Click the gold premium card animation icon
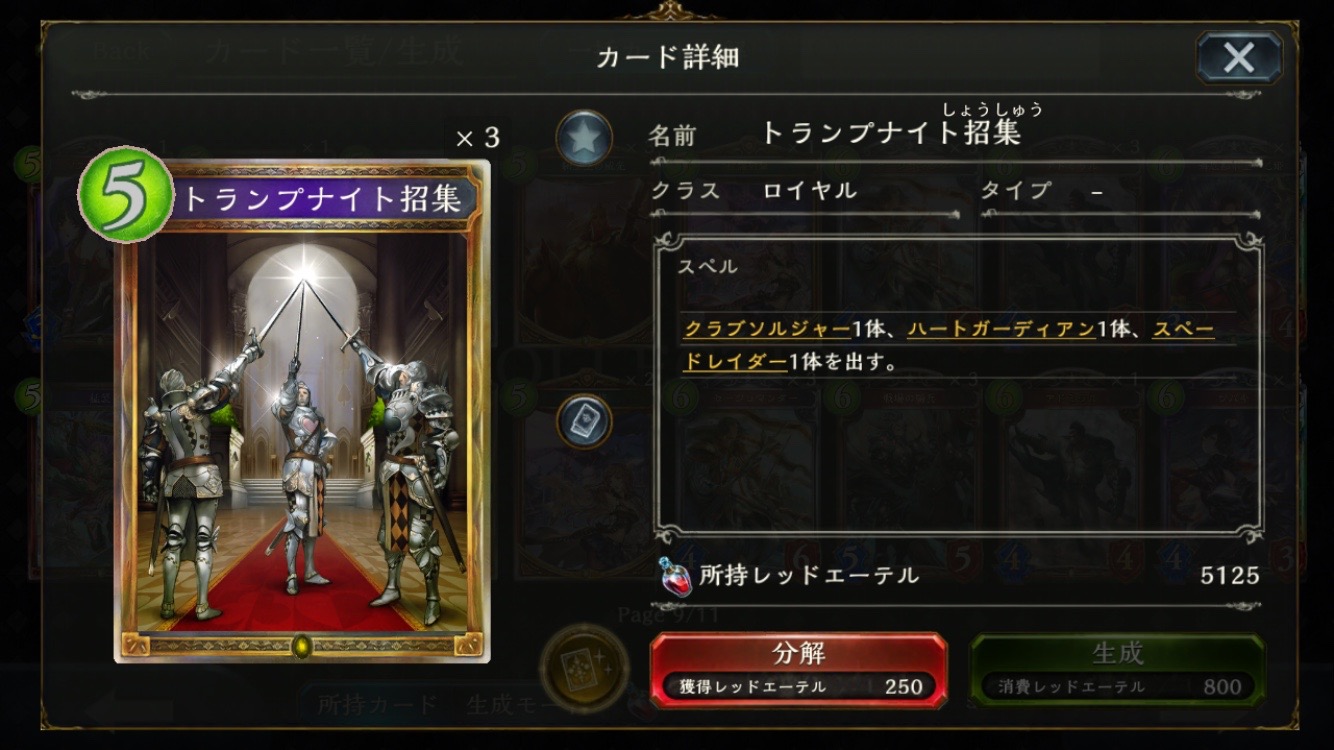 click(584, 670)
